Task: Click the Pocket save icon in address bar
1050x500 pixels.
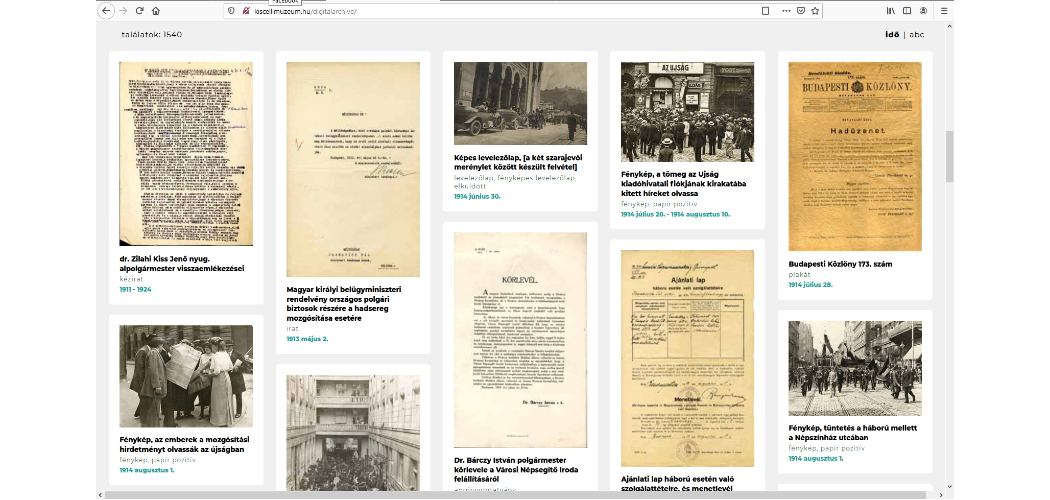Action: 800,10
